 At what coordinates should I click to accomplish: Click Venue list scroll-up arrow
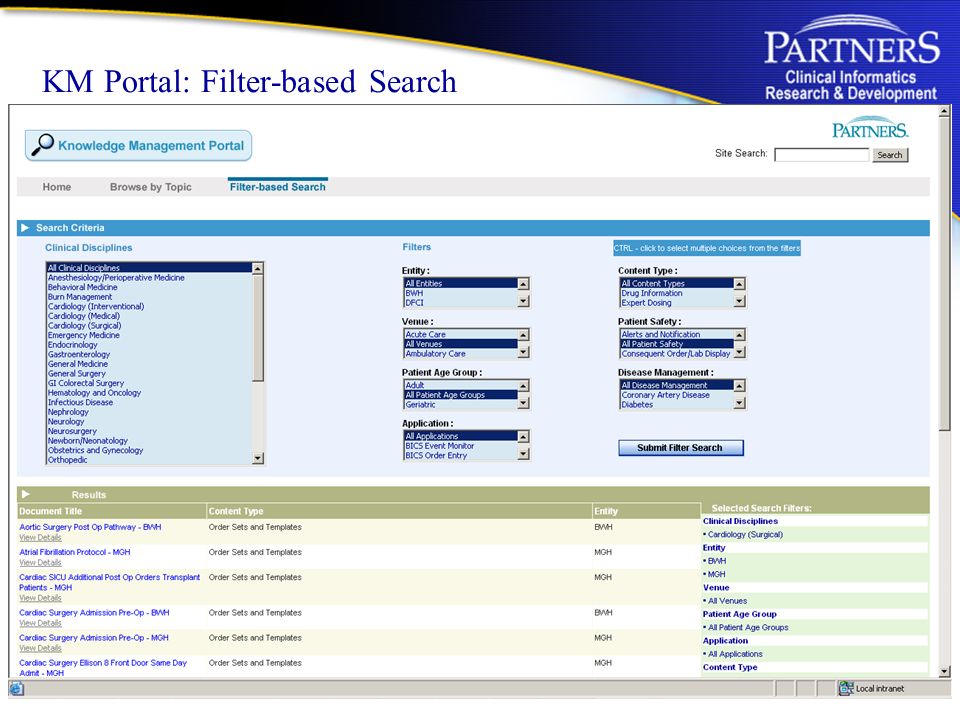[523, 334]
